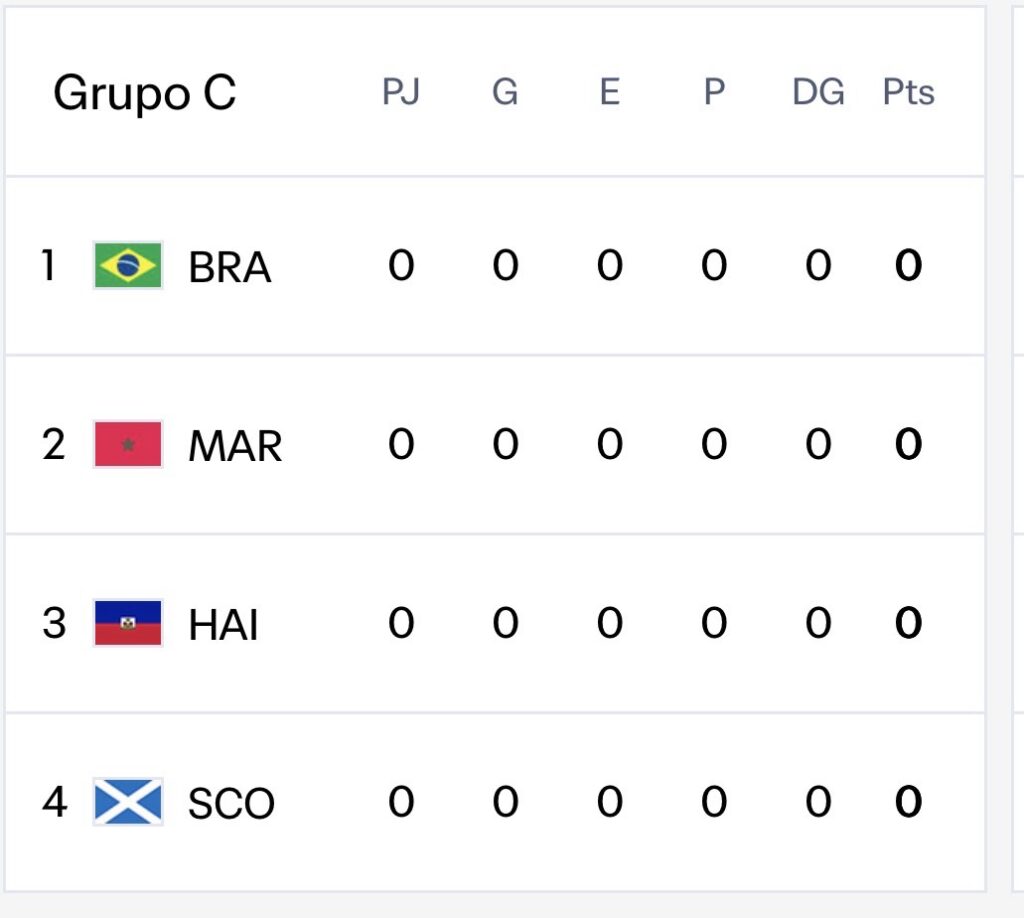Image resolution: width=1024 pixels, height=918 pixels.
Task: Open the MAR team link
Action: click(235, 445)
